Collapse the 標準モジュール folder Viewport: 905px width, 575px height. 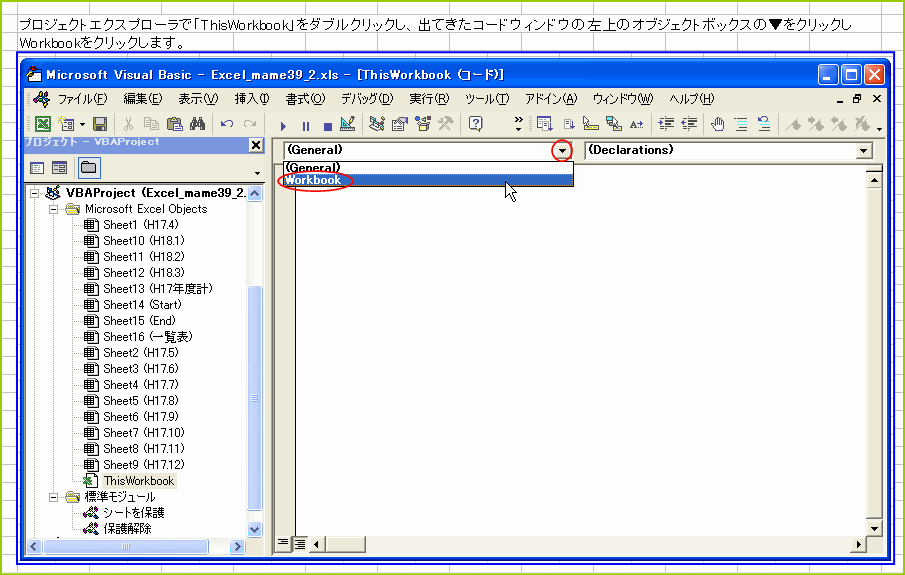tap(53, 497)
